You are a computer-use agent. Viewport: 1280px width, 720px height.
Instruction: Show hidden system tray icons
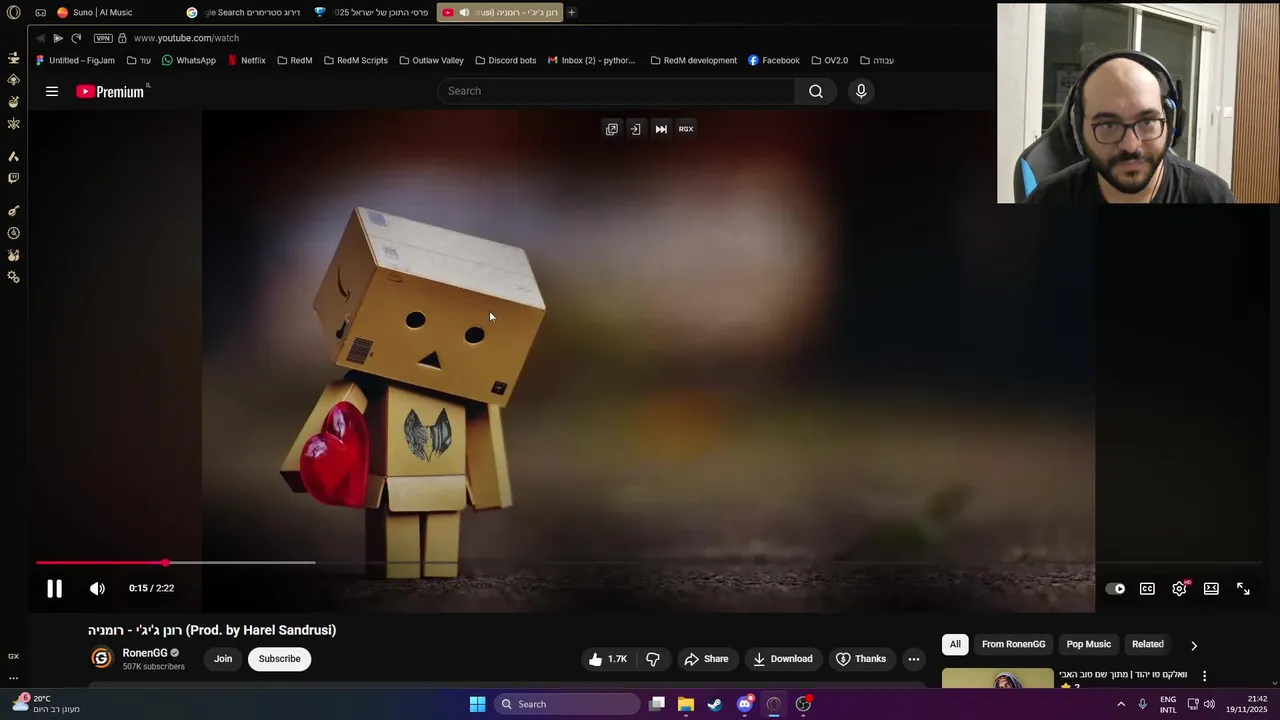[1121, 704]
